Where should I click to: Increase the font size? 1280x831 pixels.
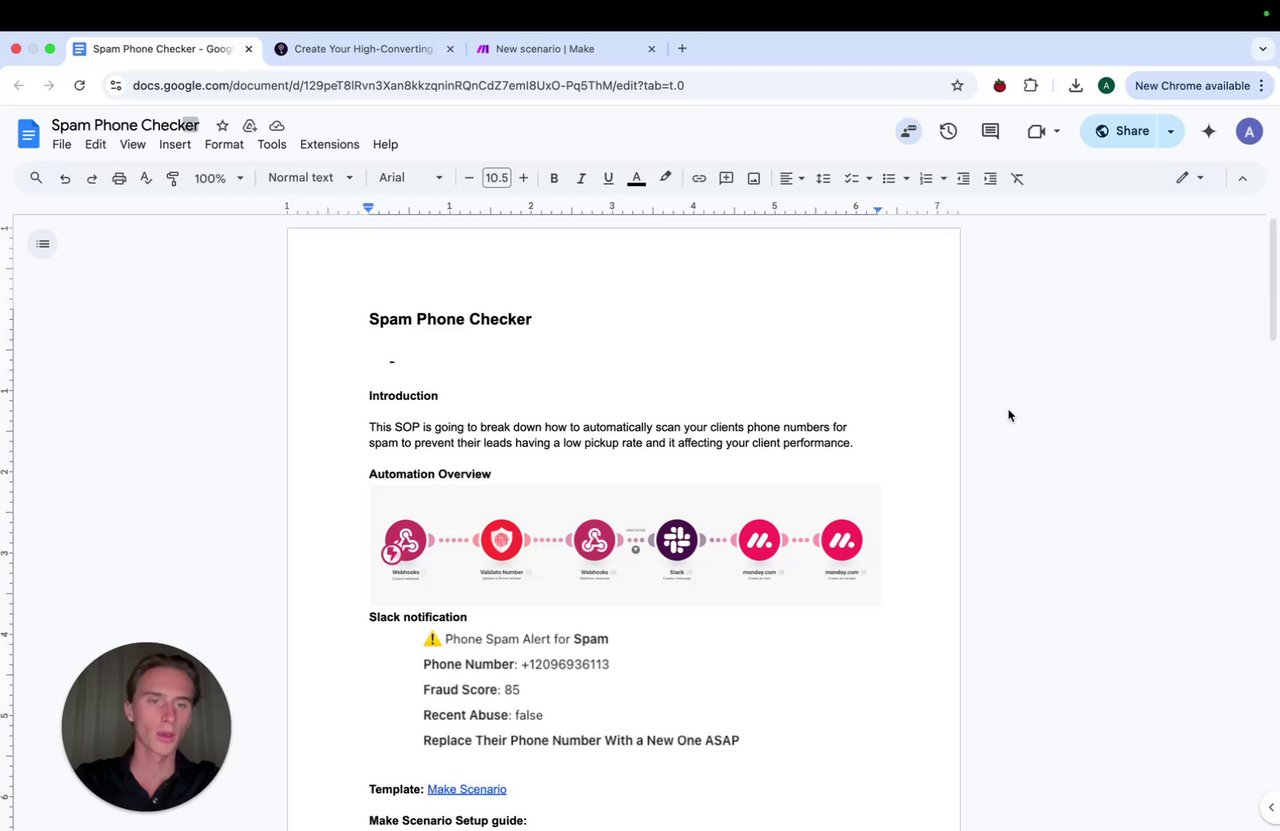click(x=523, y=178)
